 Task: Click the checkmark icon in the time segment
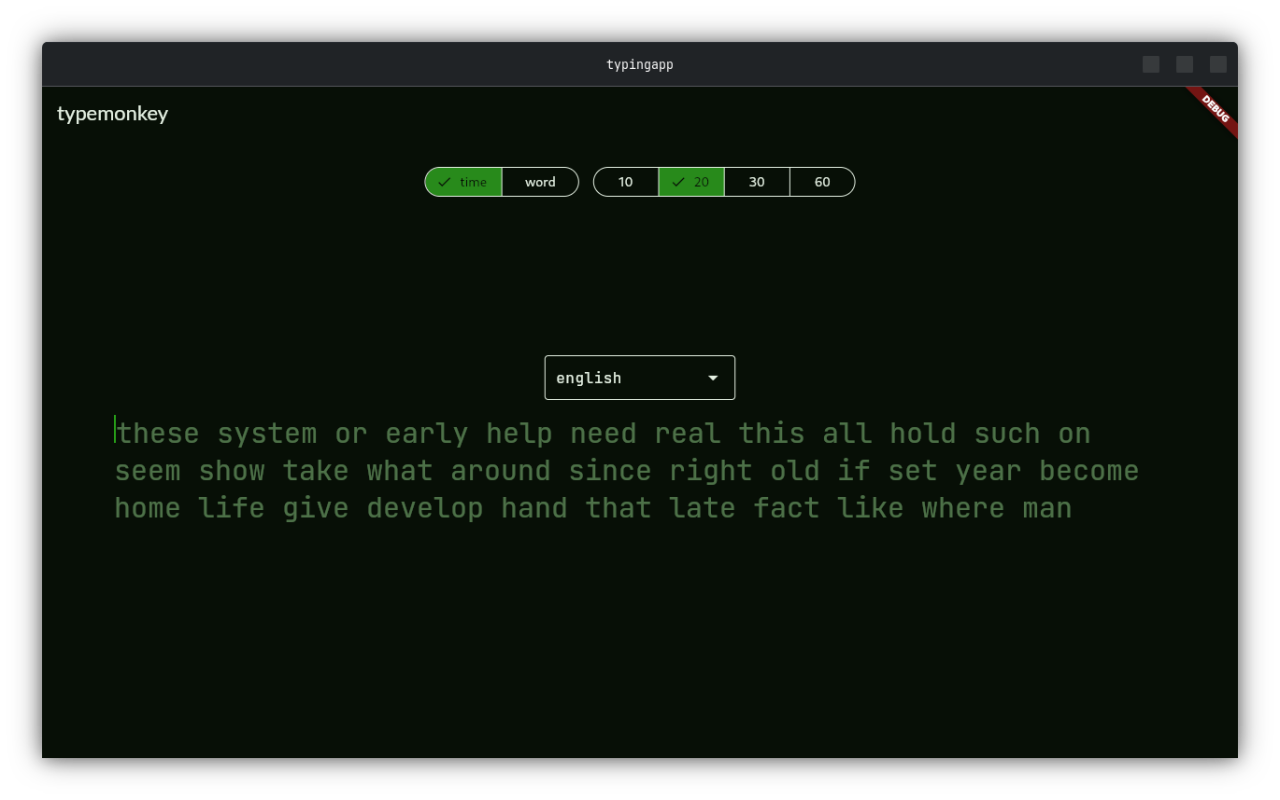[445, 182]
